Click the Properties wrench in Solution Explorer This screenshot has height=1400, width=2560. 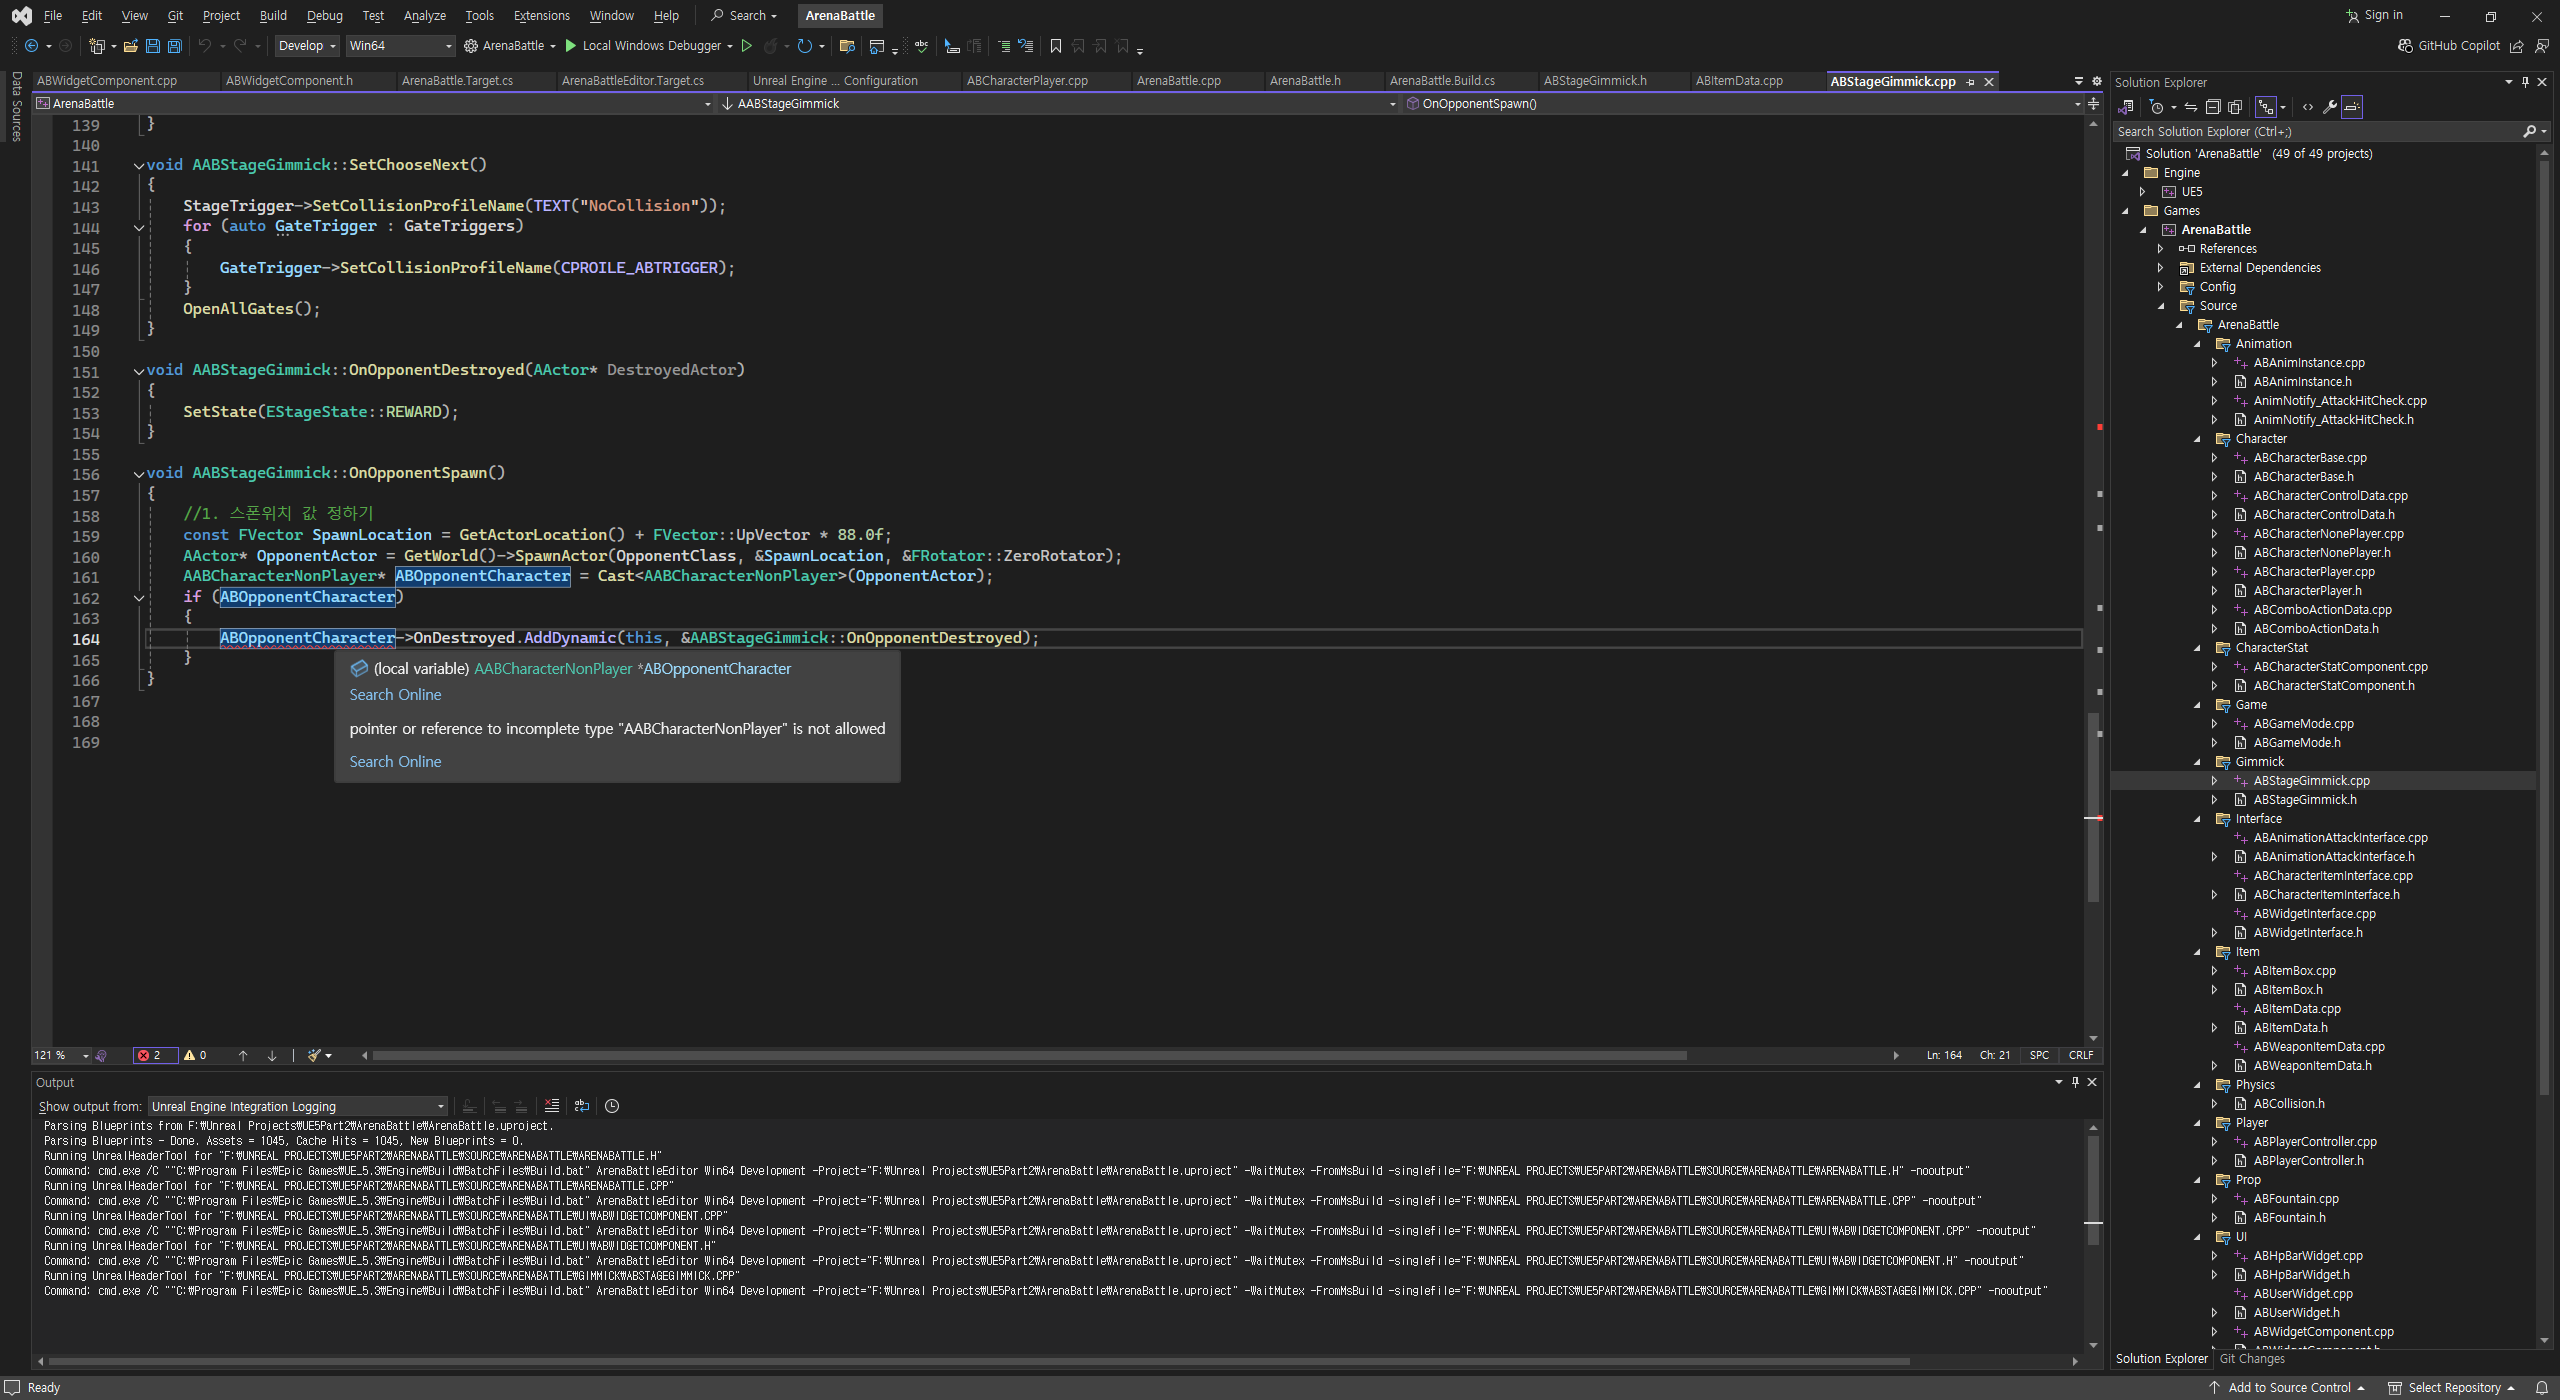2329,107
